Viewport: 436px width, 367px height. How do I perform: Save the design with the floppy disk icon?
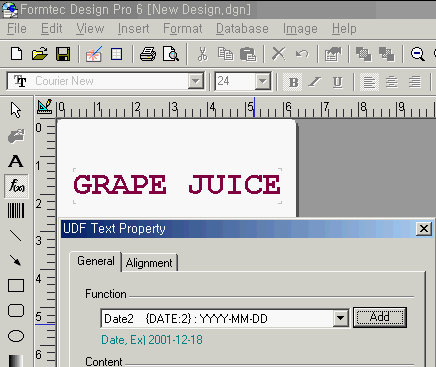[63, 54]
